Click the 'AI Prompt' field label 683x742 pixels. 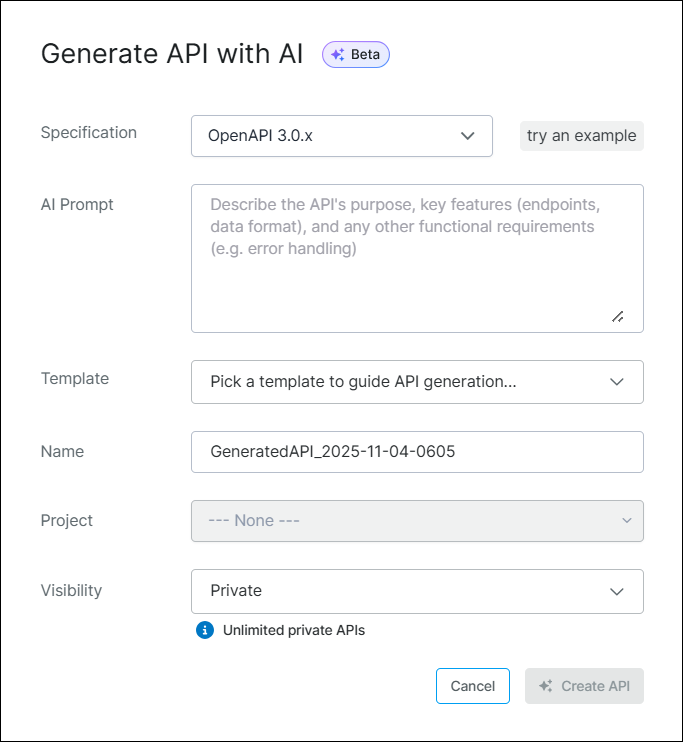point(77,204)
